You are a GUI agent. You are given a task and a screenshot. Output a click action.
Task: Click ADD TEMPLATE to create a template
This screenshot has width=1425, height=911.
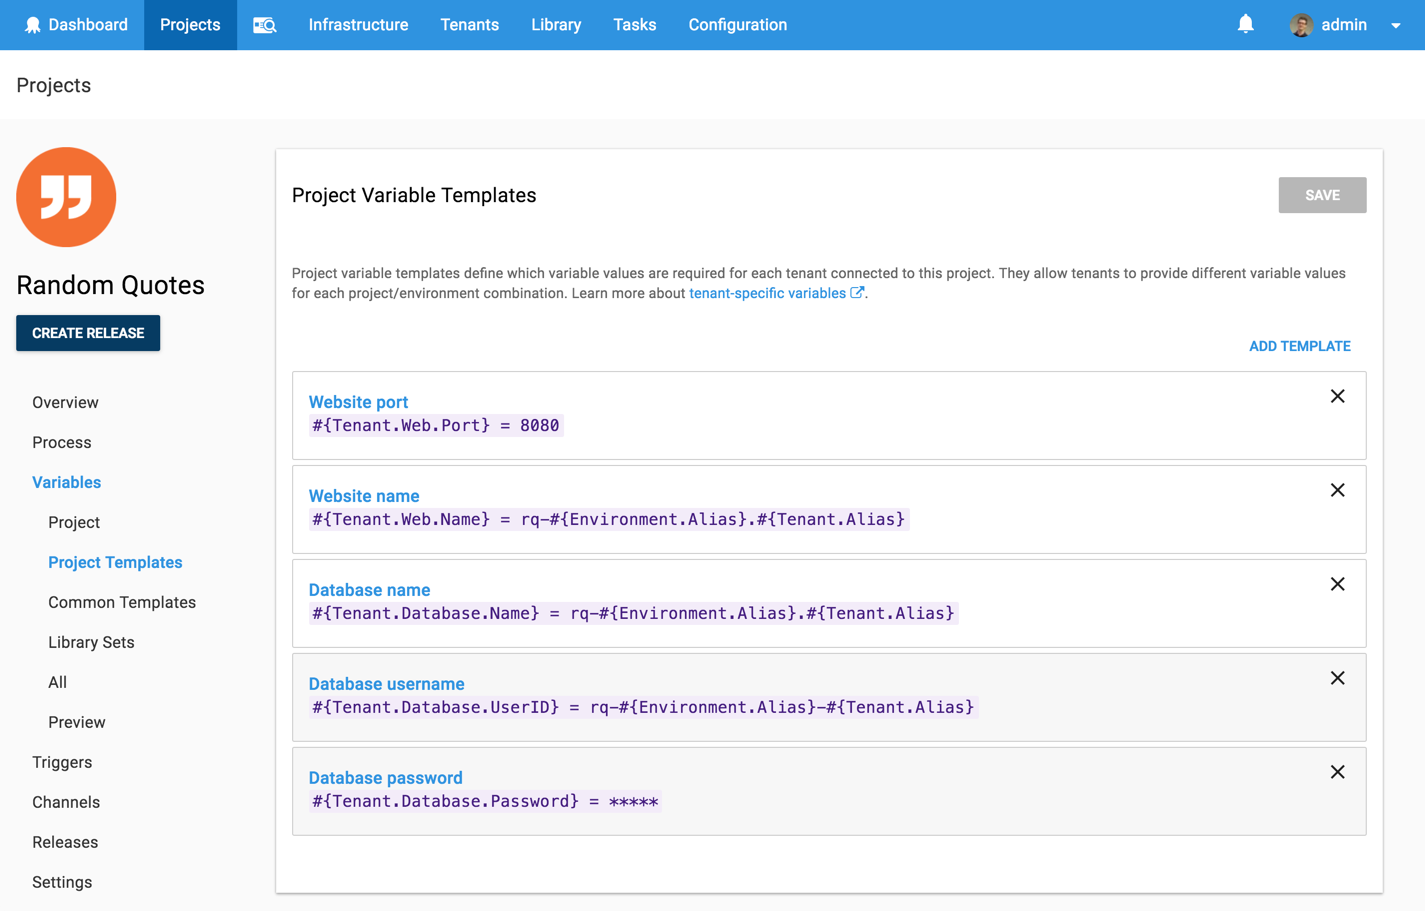[1299, 345]
